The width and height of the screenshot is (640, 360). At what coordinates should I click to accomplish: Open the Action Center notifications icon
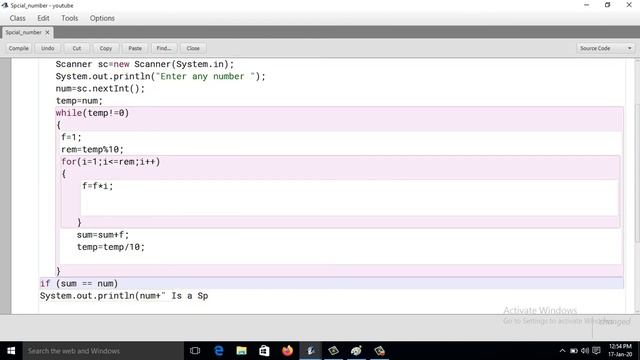596,351
